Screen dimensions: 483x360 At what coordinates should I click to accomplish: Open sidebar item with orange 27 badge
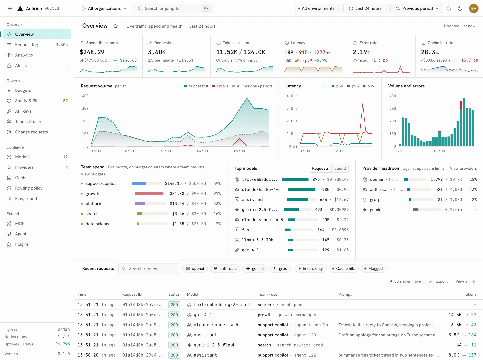click(x=37, y=101)
